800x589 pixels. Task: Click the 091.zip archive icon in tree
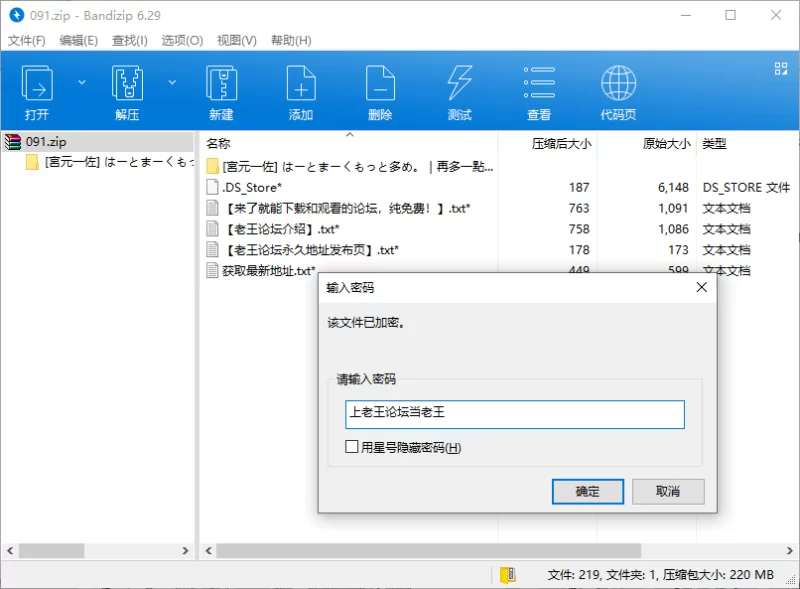(x=13, y=142)
